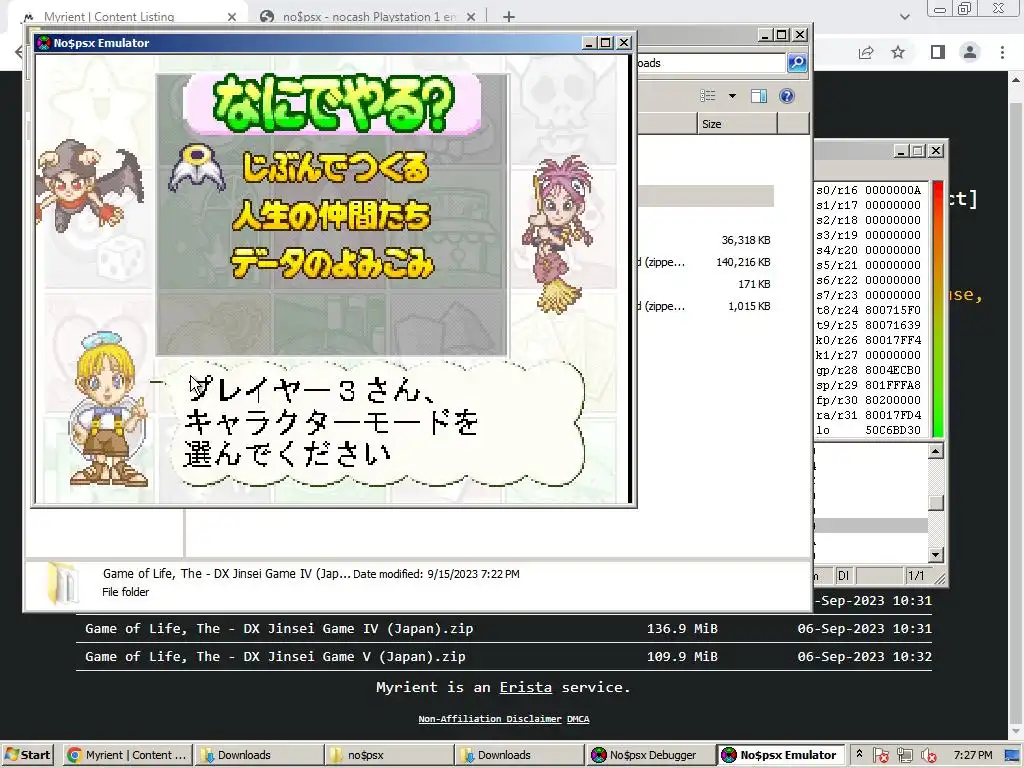Click the debugger's red-to-green load gauge bar
The image size is (1024, 768).
pos(938,309)
